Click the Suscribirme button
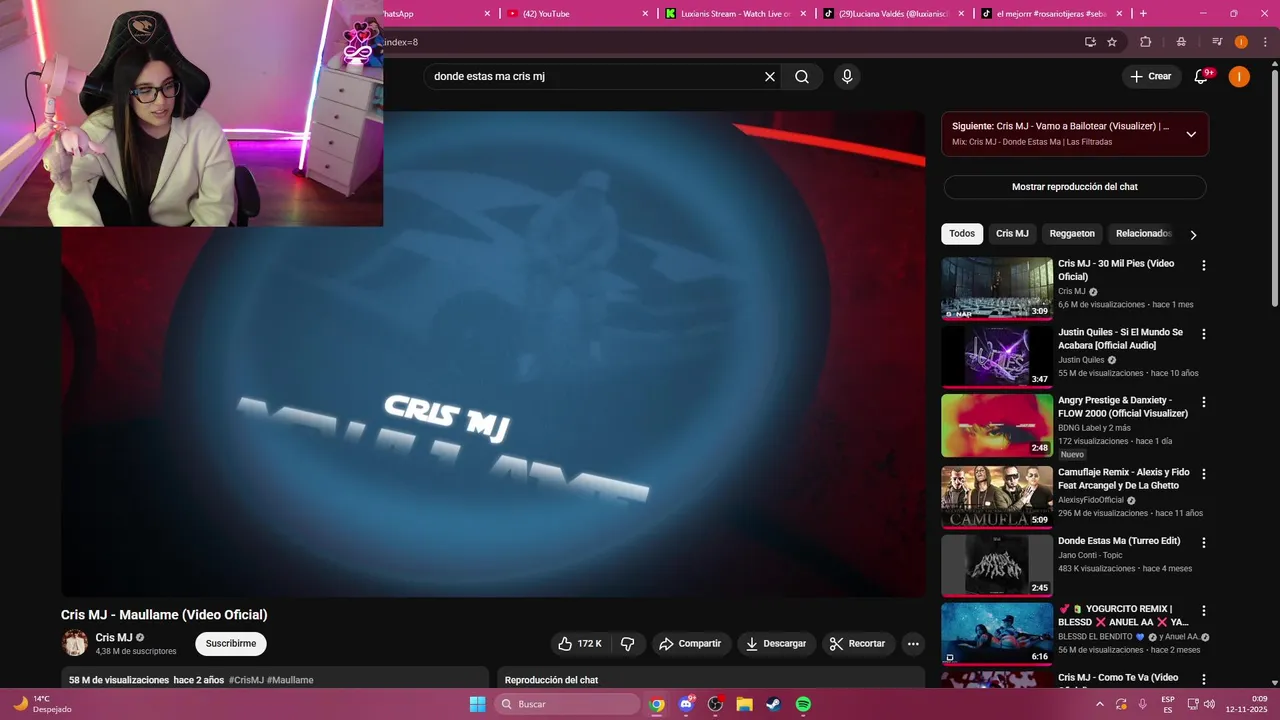This screenshot has height=720, width=1280. pos(231,644)
